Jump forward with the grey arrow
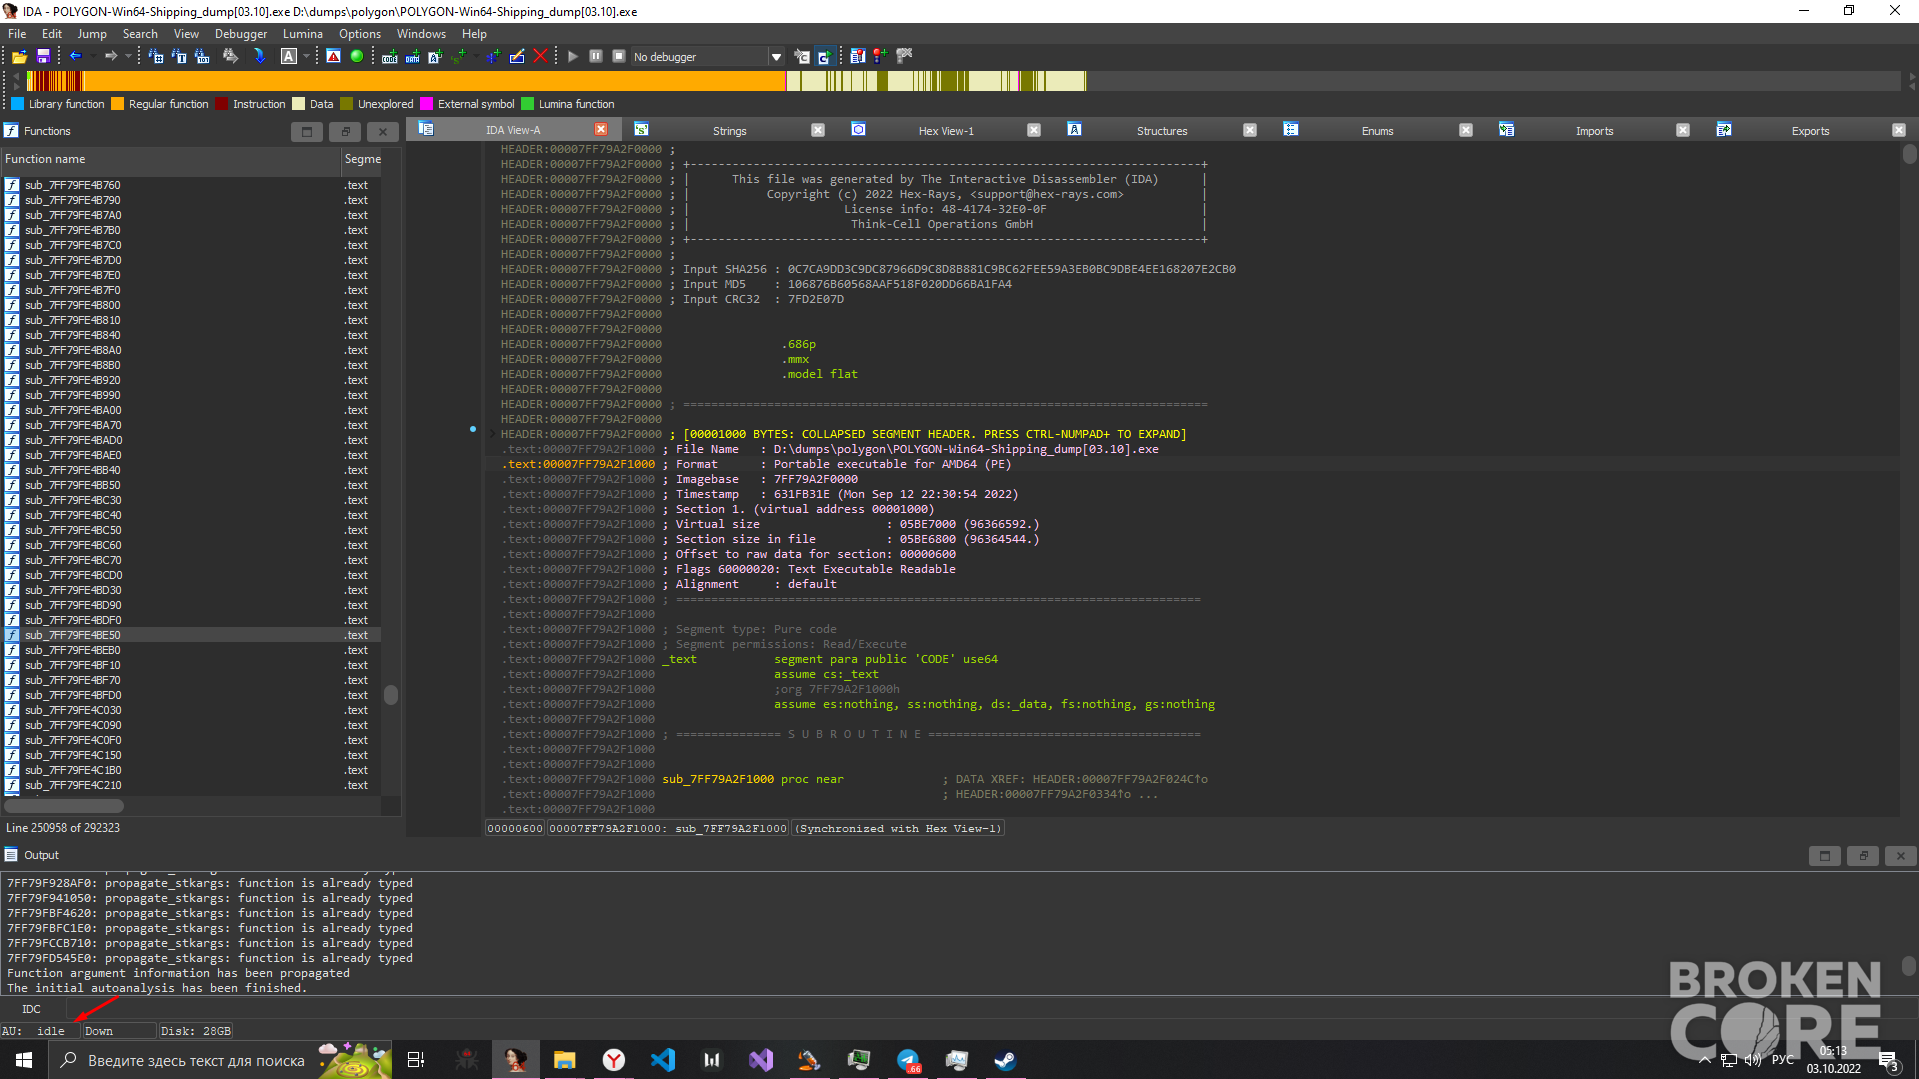 pos(111,56)
